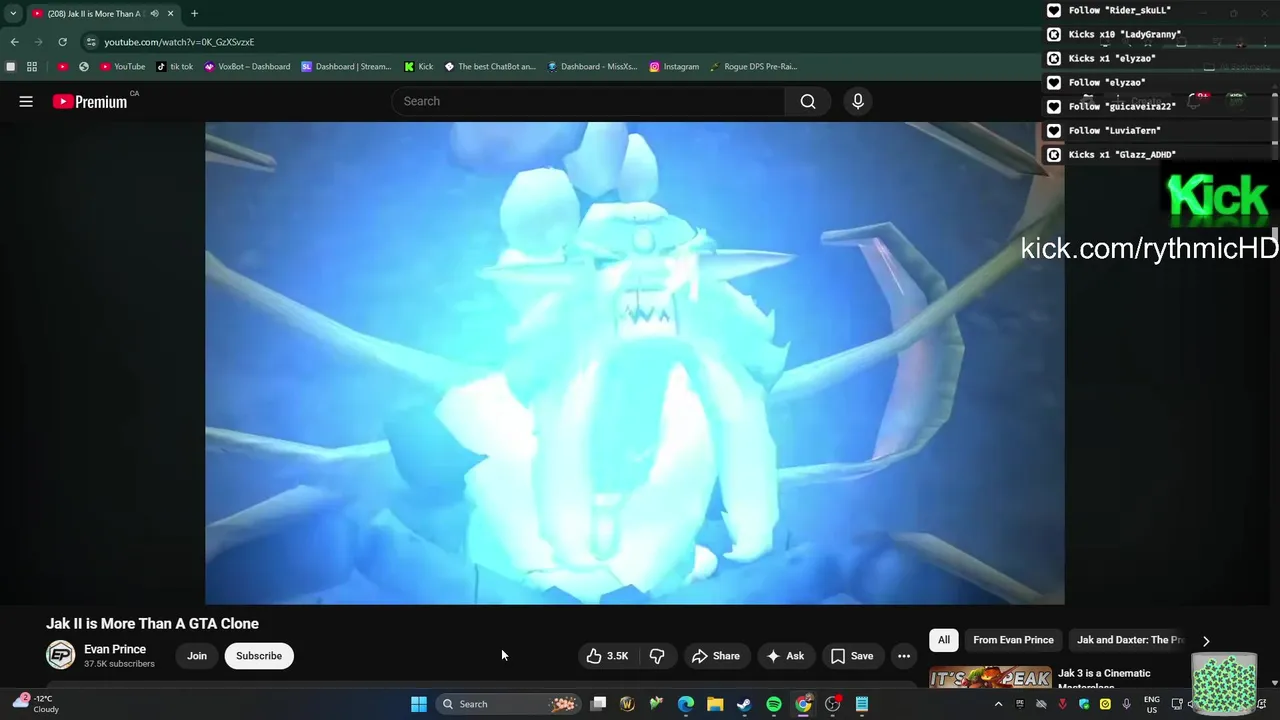Close the Jak II browser tab
Viewport: 1280px width, 720px height.
tap(171, 14)
